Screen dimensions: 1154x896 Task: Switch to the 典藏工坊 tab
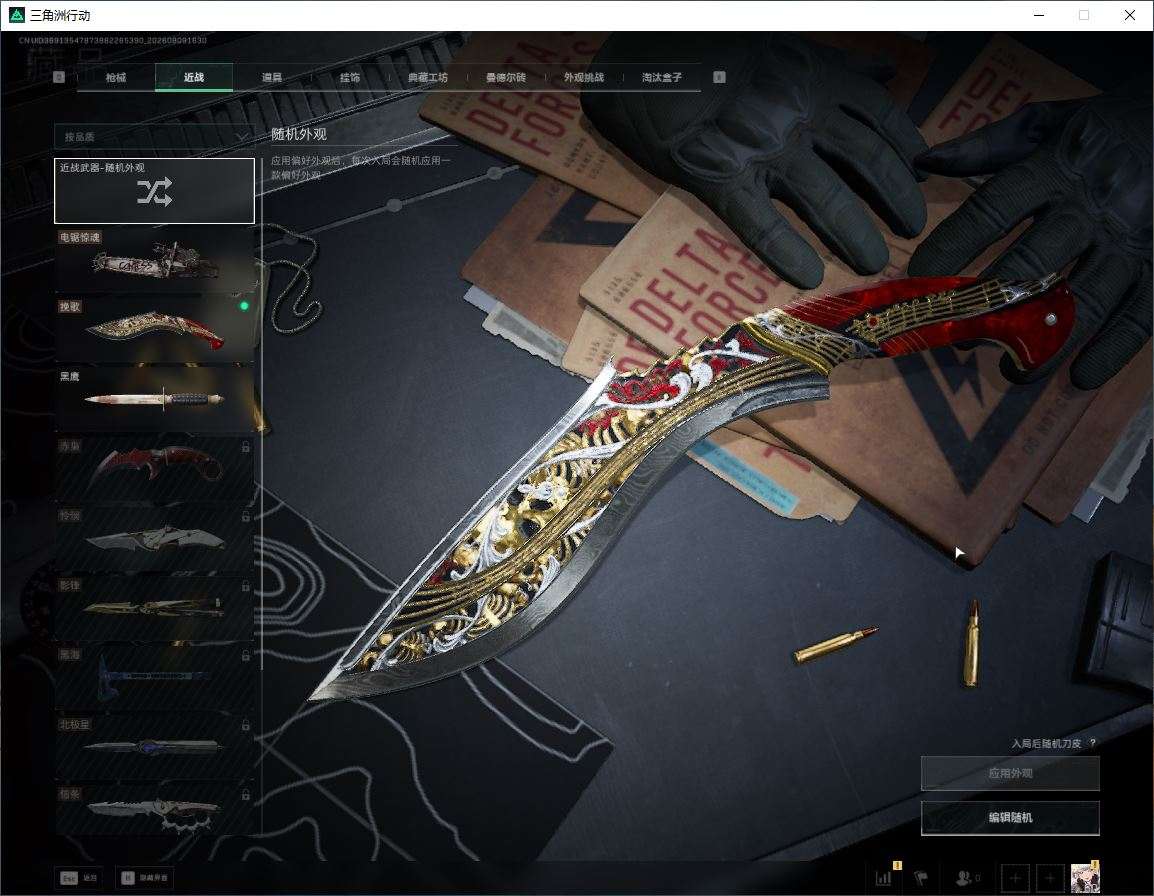tap(428, 77)
